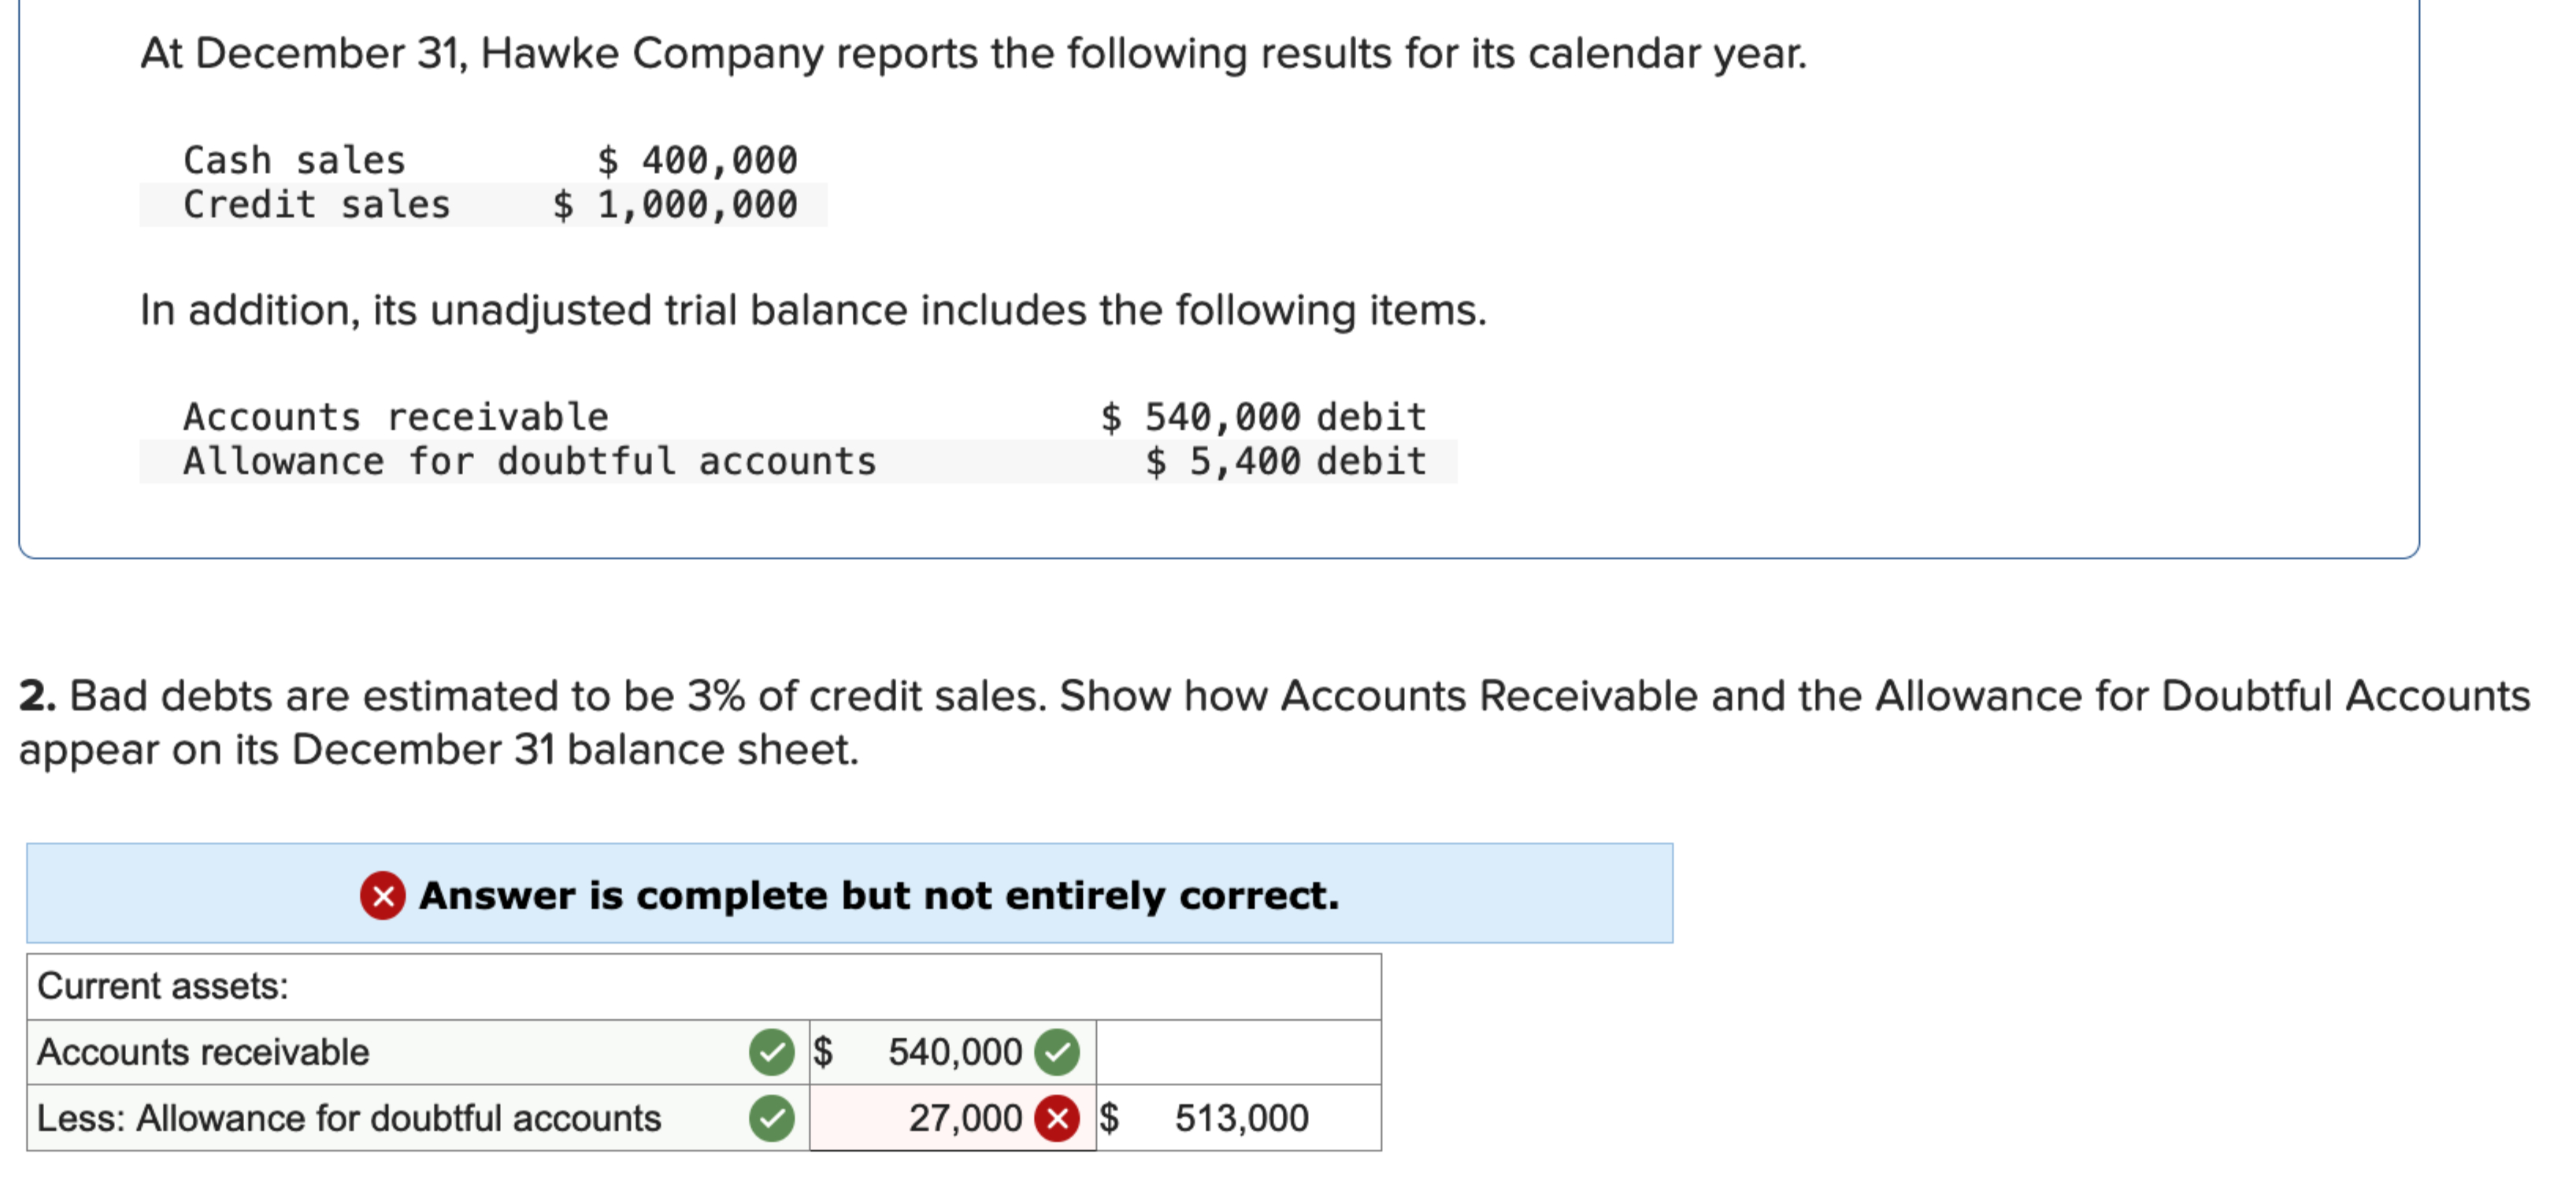Click the Cash sales $400,000 row
The width and height of the screenshot is (2576, 1194).
click(x=489, y=160)
